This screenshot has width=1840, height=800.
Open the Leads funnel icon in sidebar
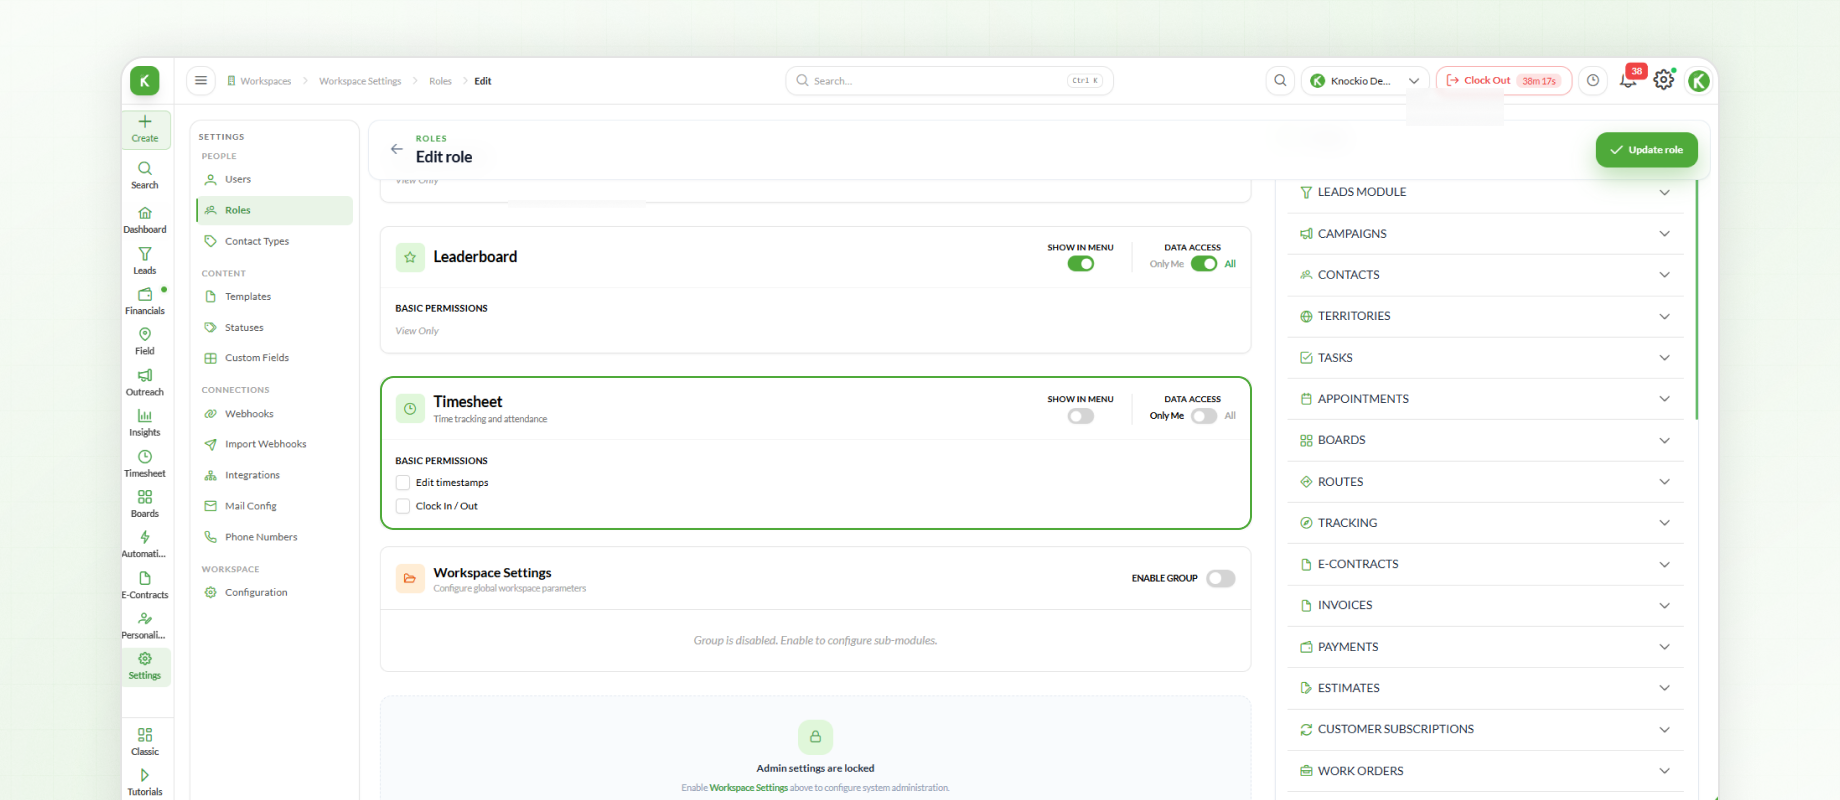click(x=145, y=254)
